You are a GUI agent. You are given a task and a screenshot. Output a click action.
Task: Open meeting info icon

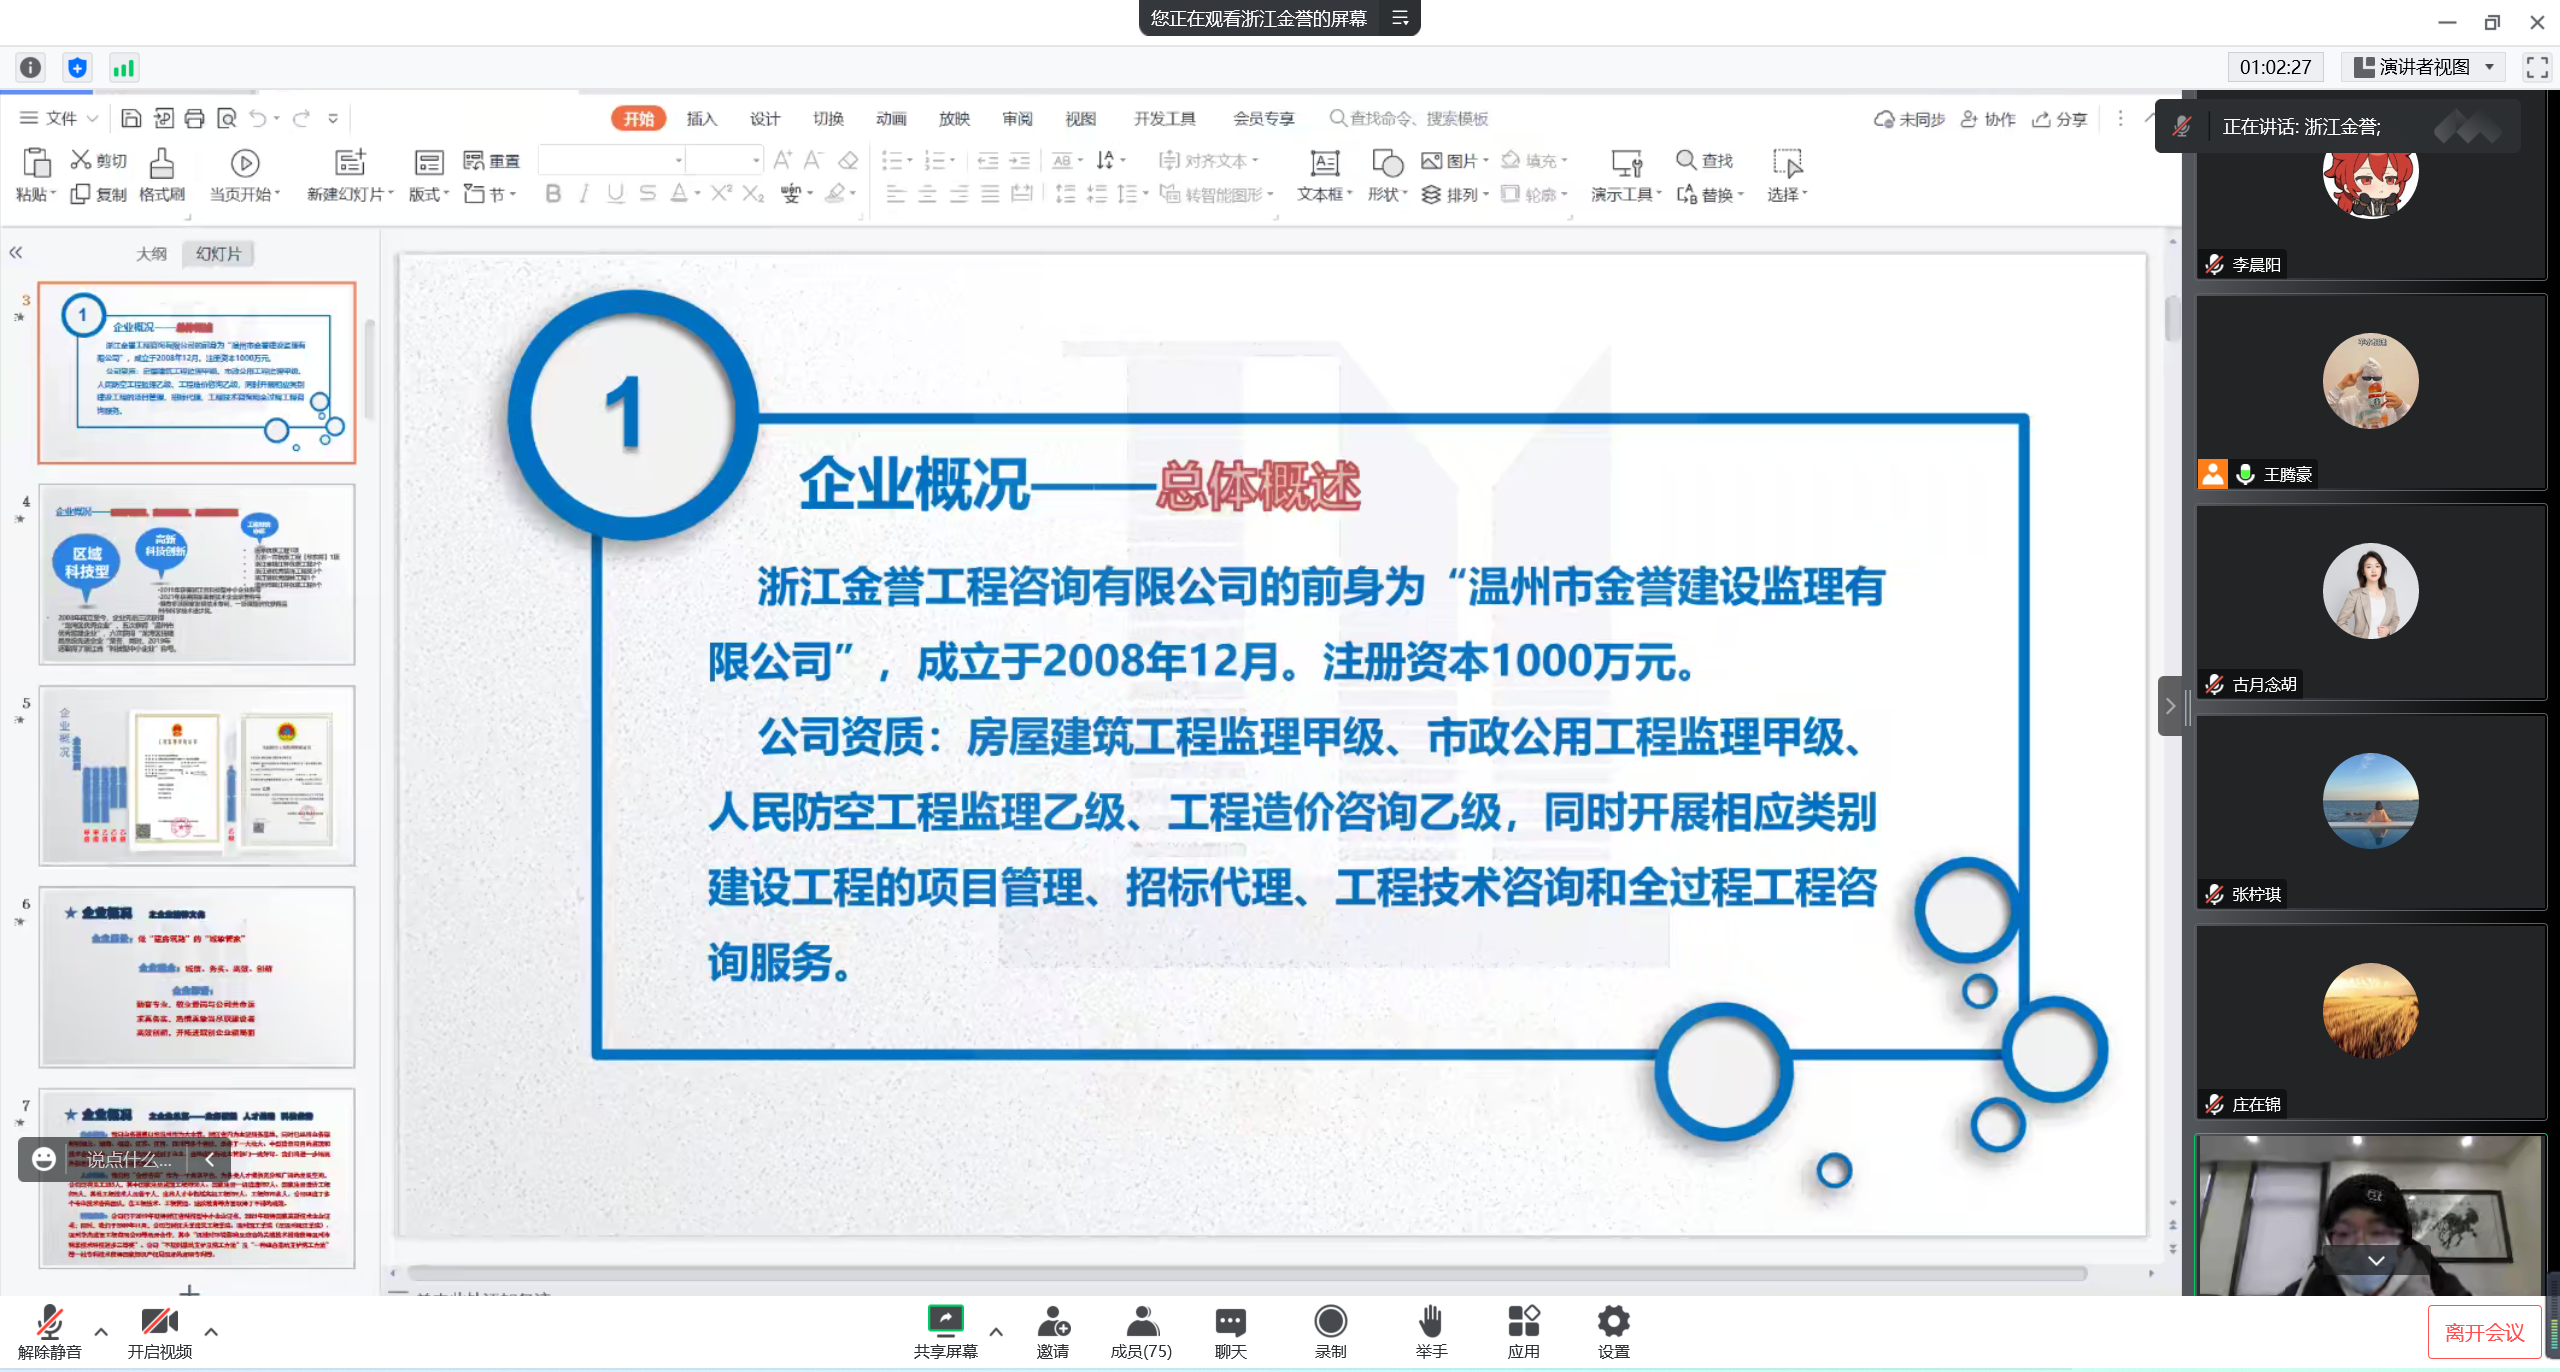click(x=31, y=67)
